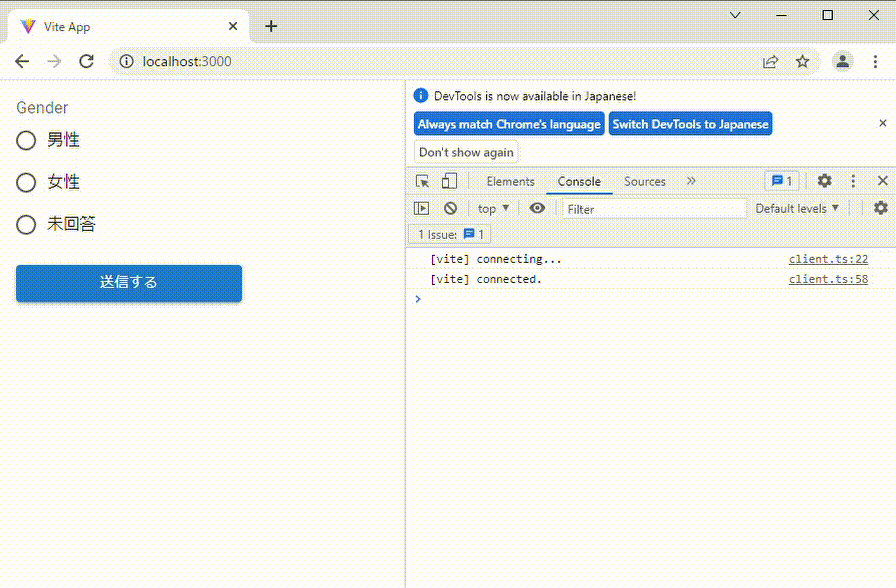896x588 pixels.
Task: Open the console settings gear icon
Action: click(x=880, y=208)
